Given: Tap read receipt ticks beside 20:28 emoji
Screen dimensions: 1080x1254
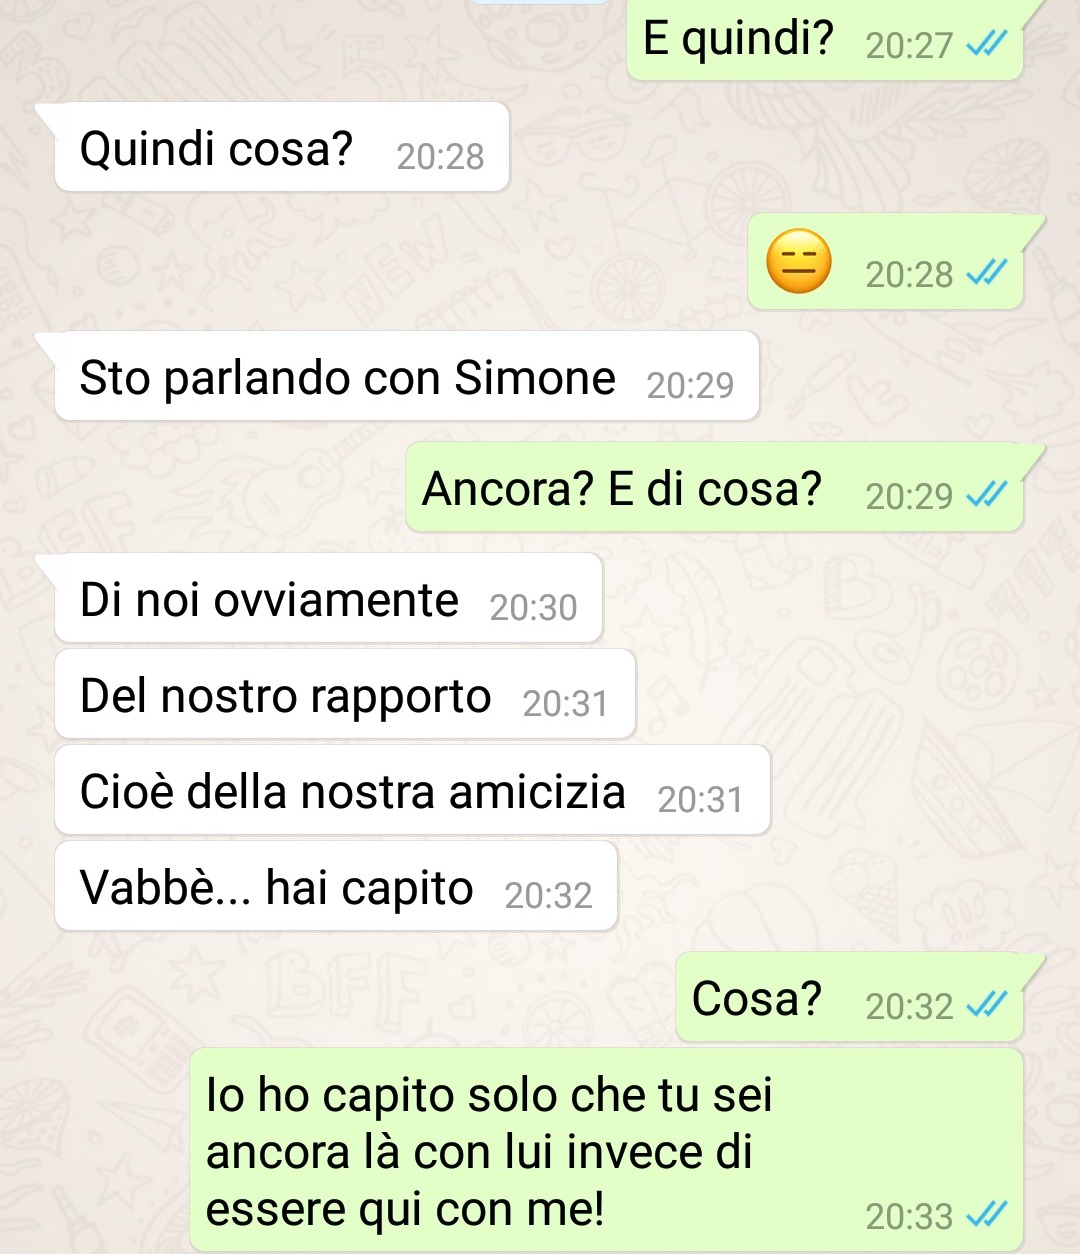Looking at the screenshot, I should (x=987, y=272).
